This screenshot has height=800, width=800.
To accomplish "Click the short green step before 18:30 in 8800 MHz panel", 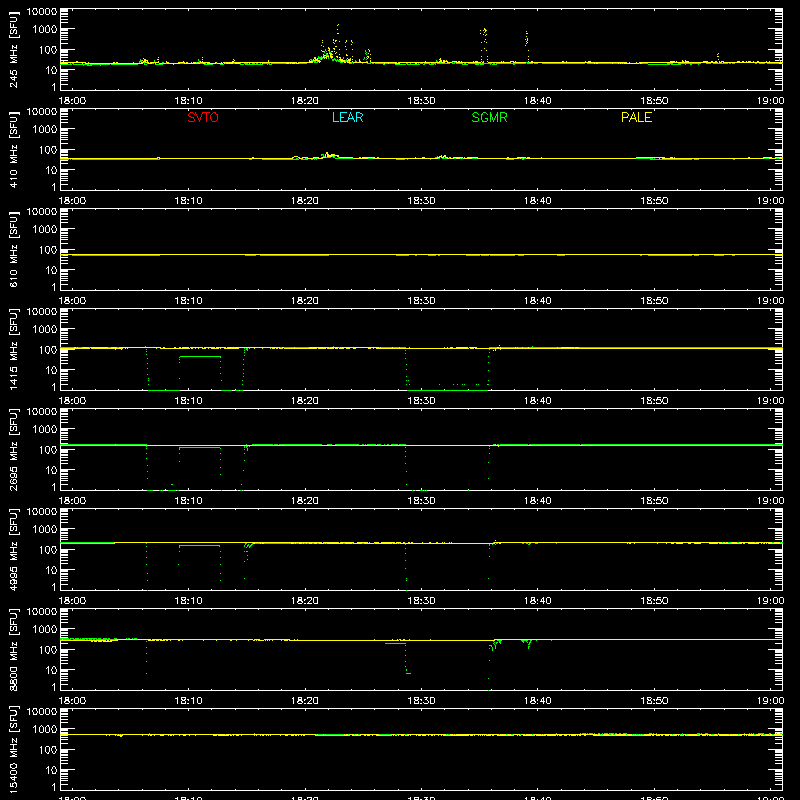I will pos(395,643).
